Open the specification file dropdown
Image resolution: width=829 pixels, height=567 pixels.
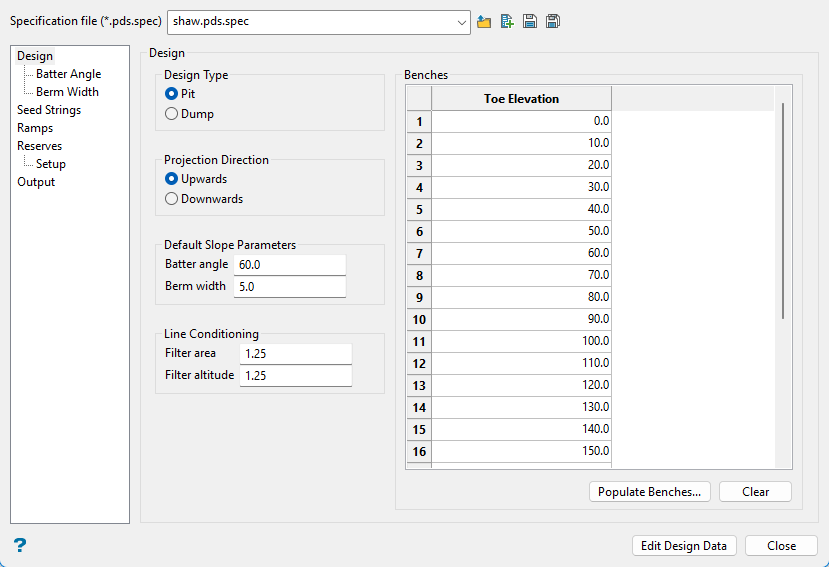coord(460,22)
